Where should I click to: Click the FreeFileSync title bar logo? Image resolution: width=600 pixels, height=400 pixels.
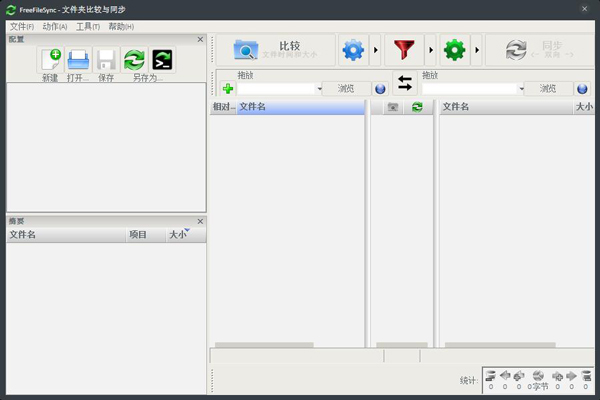click(x=11, y=10)
